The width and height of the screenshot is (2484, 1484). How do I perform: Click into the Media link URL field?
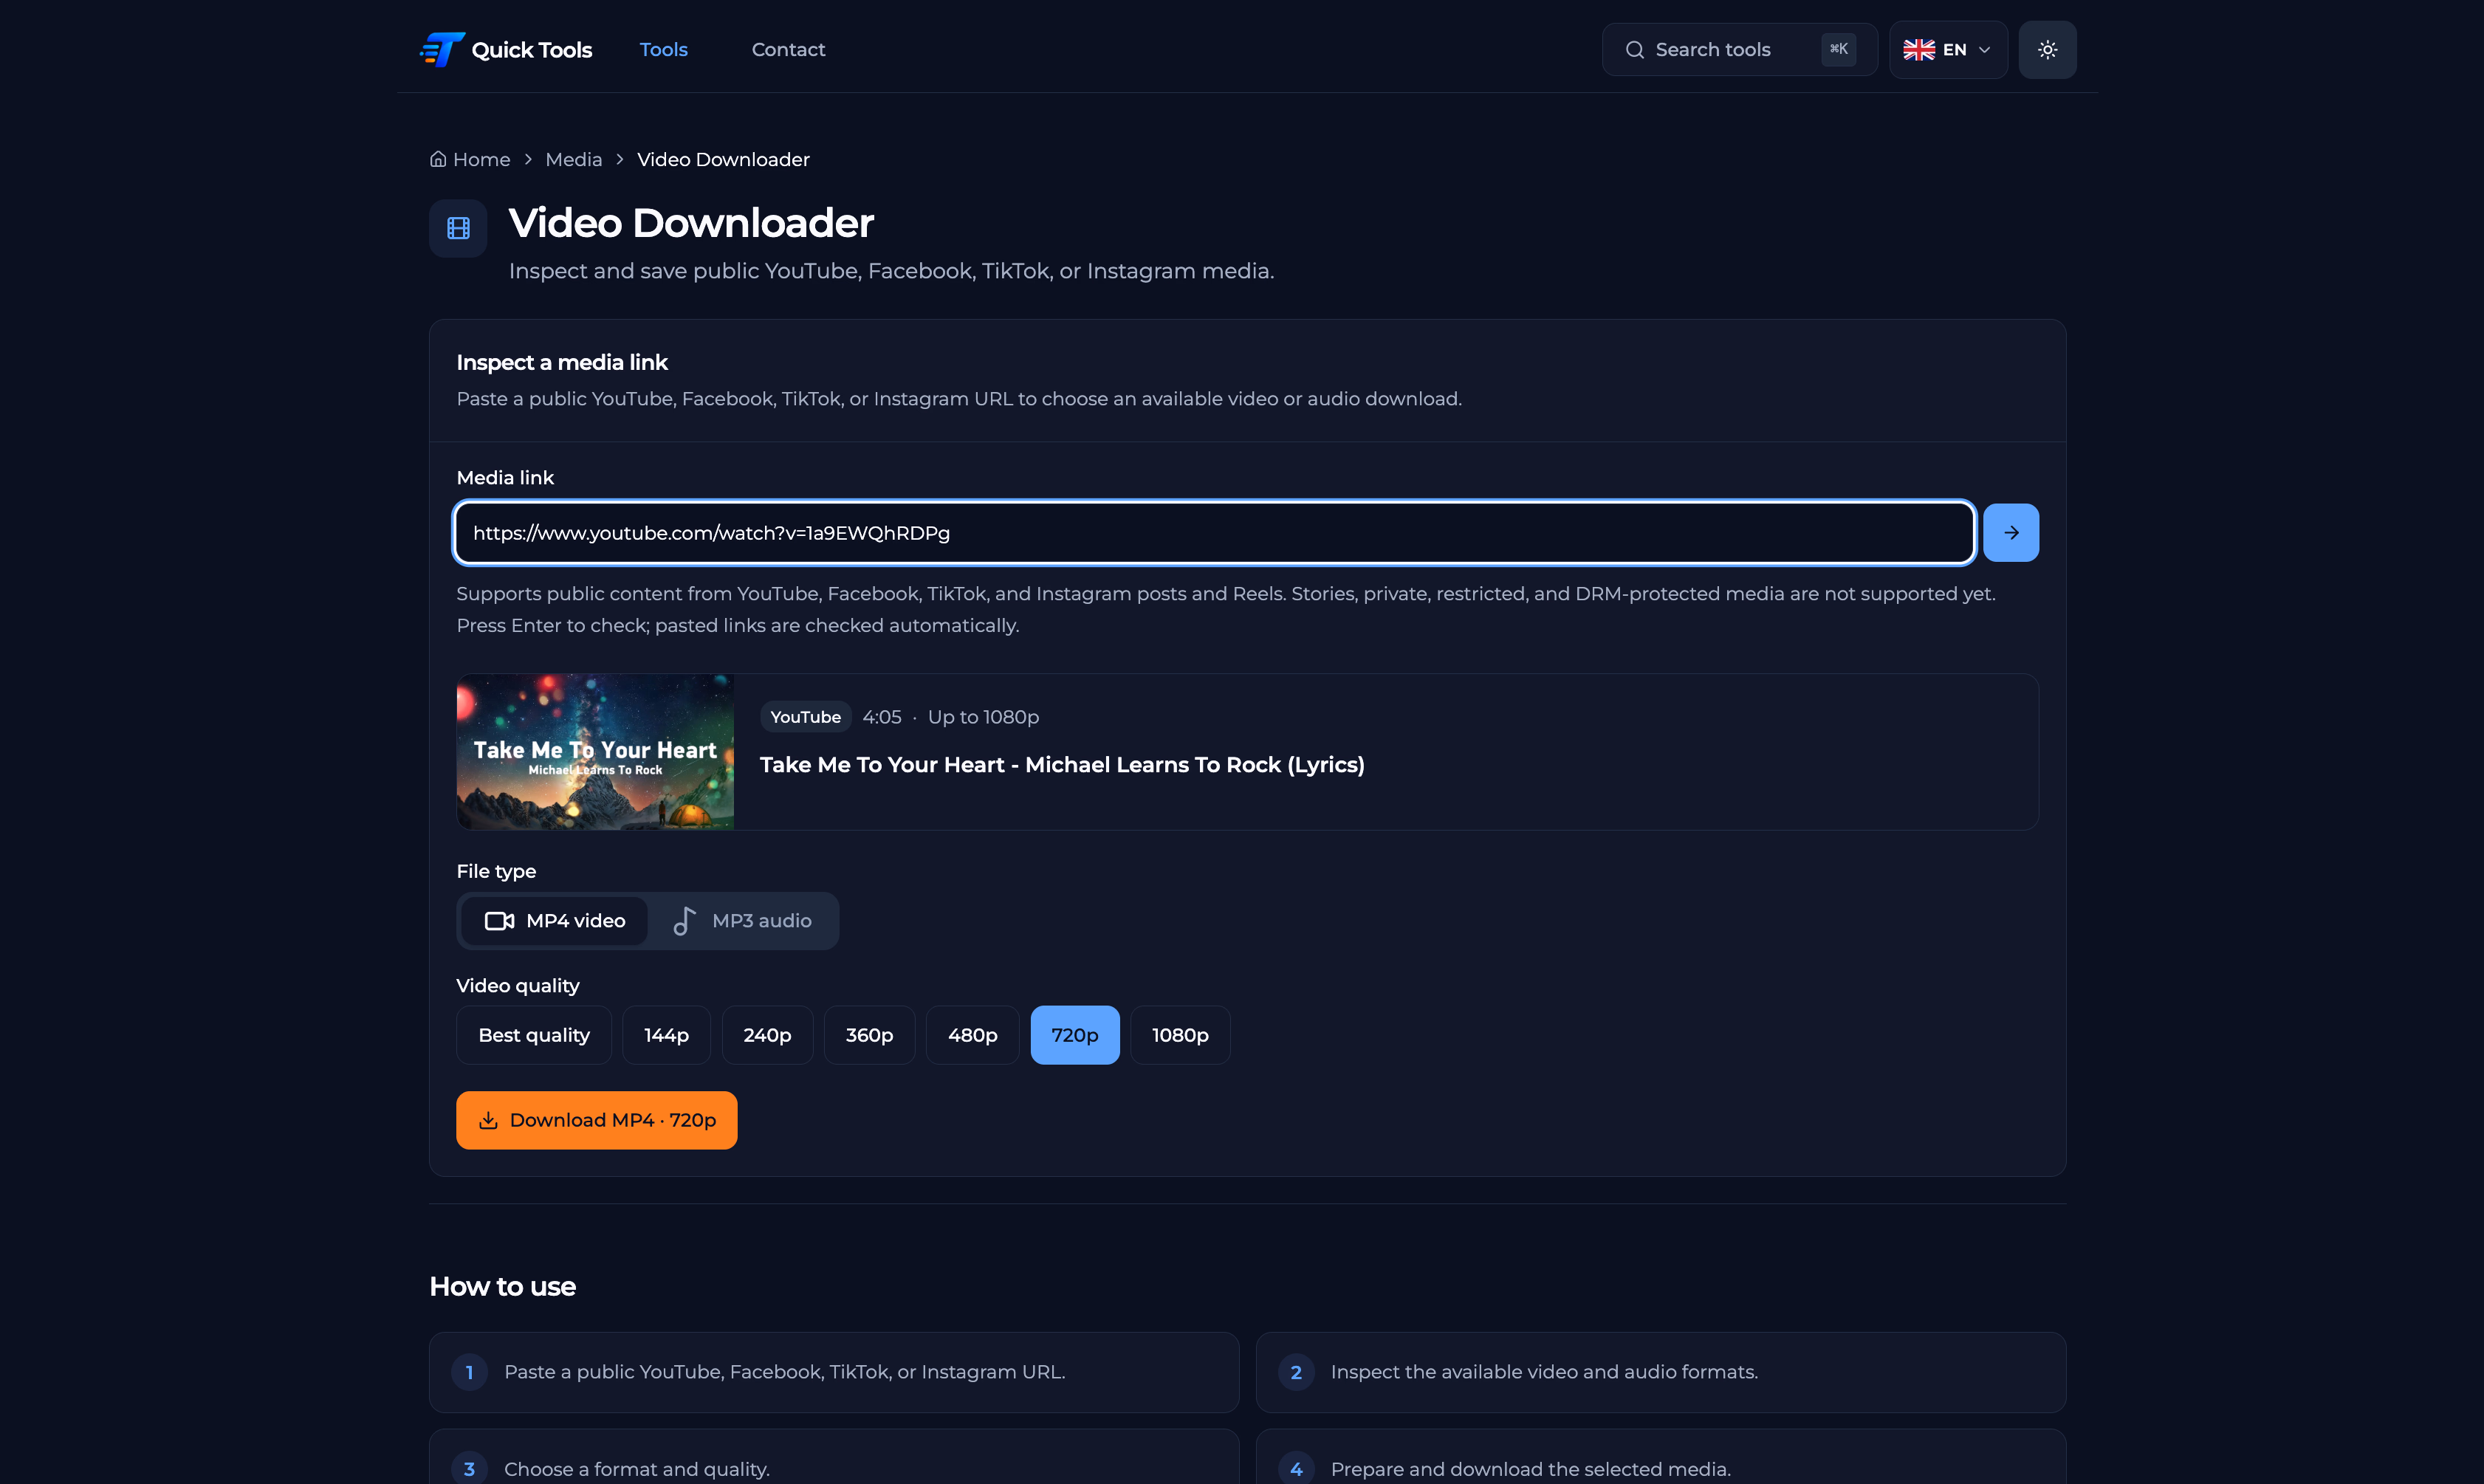[x=1214, y=533]
